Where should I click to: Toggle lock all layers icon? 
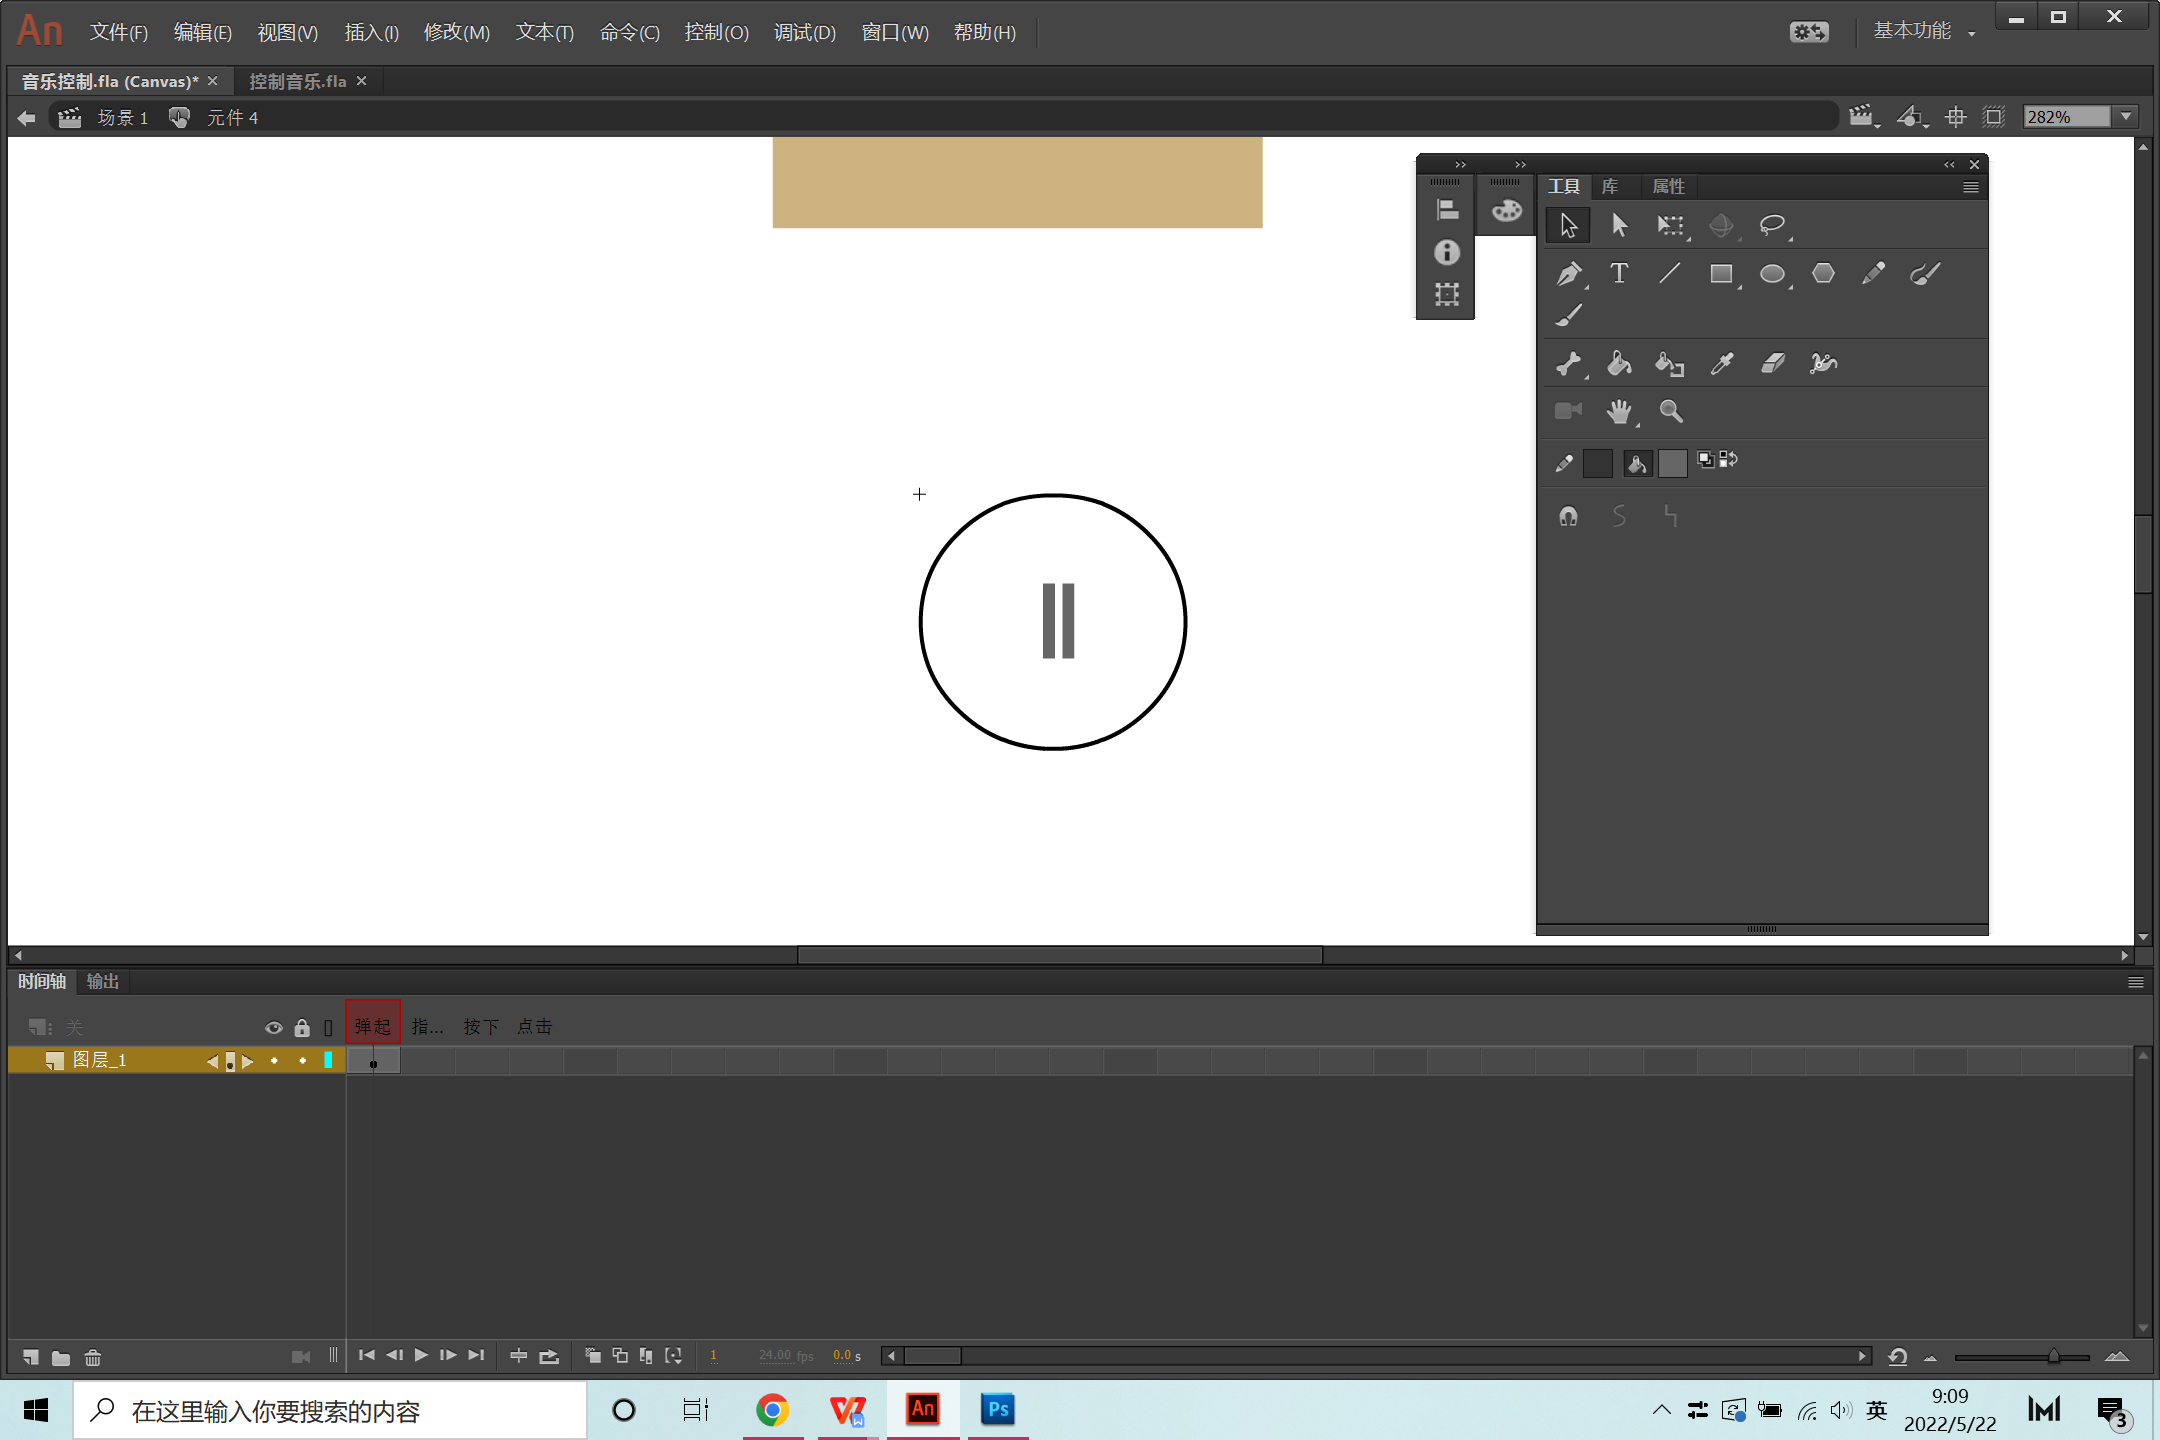click(x=302, y=1028)
